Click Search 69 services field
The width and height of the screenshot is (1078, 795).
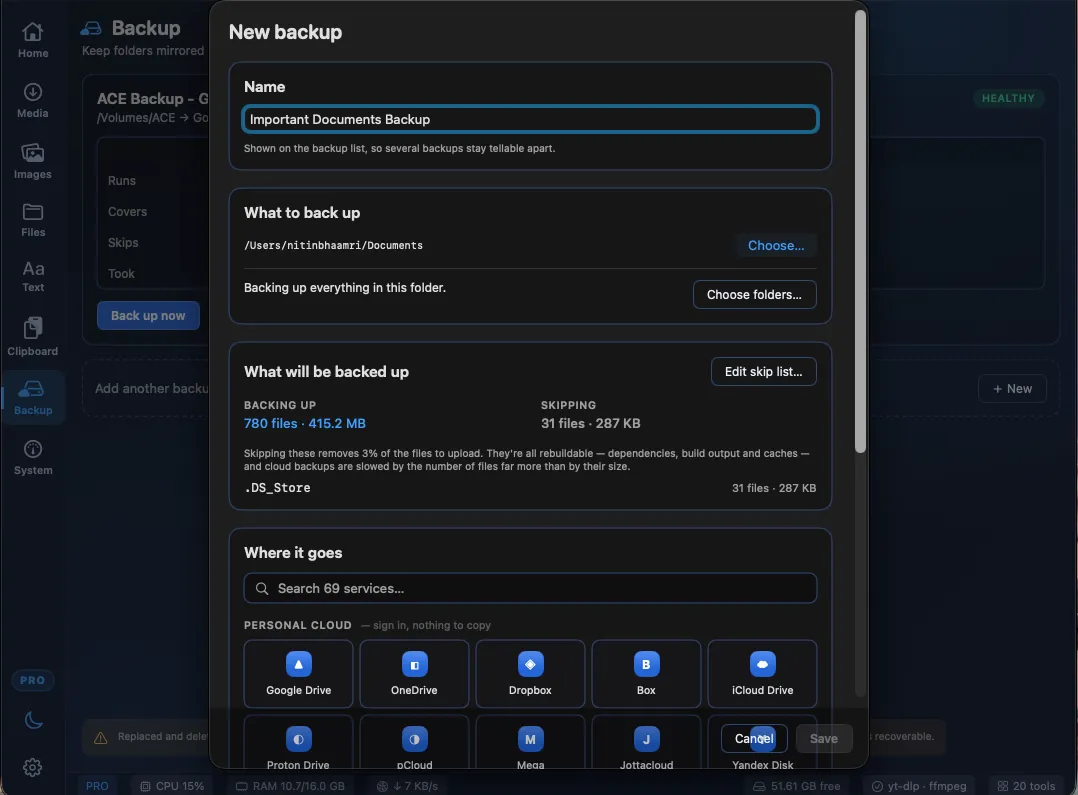530,589
